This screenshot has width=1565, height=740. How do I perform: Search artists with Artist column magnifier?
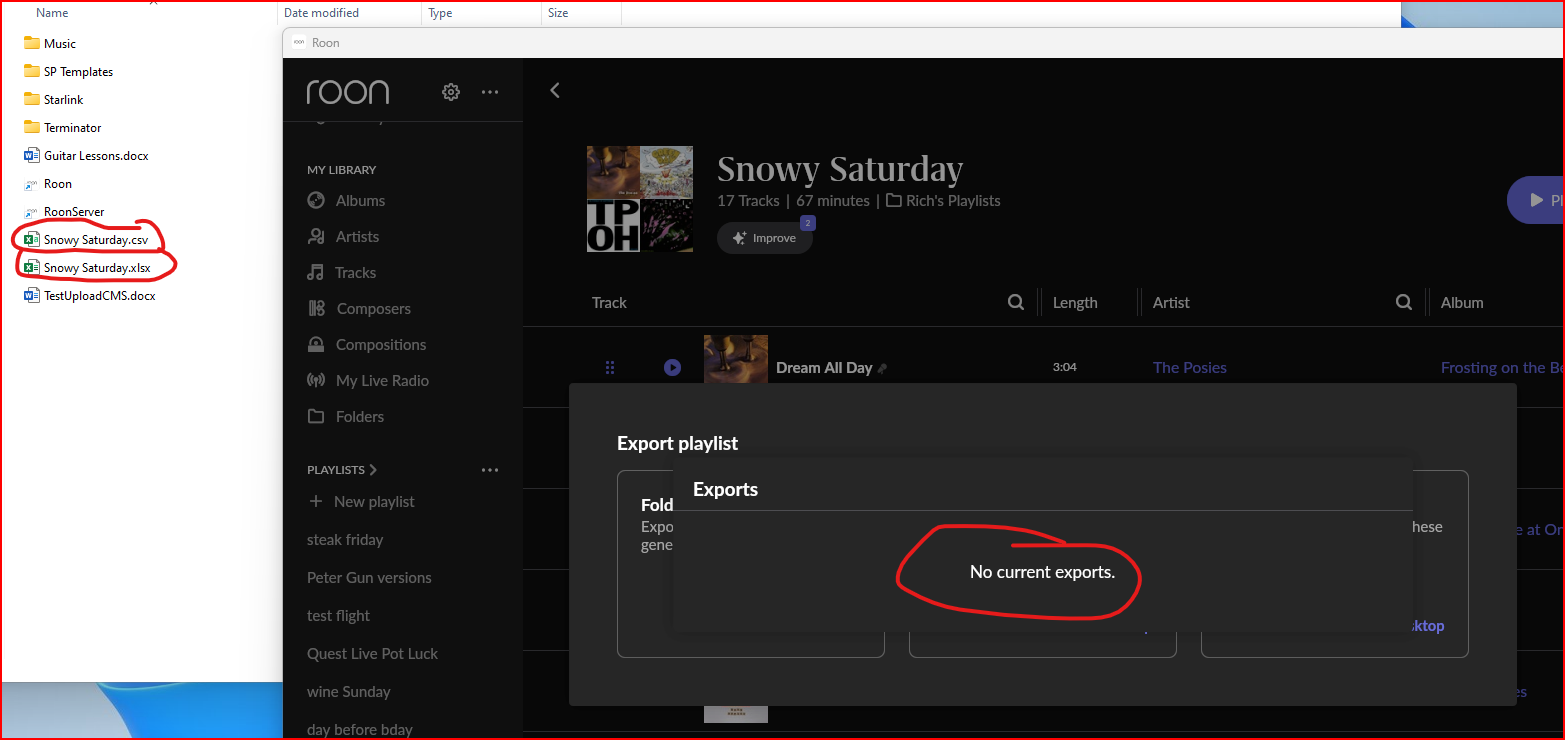[x=1404, y=302]
